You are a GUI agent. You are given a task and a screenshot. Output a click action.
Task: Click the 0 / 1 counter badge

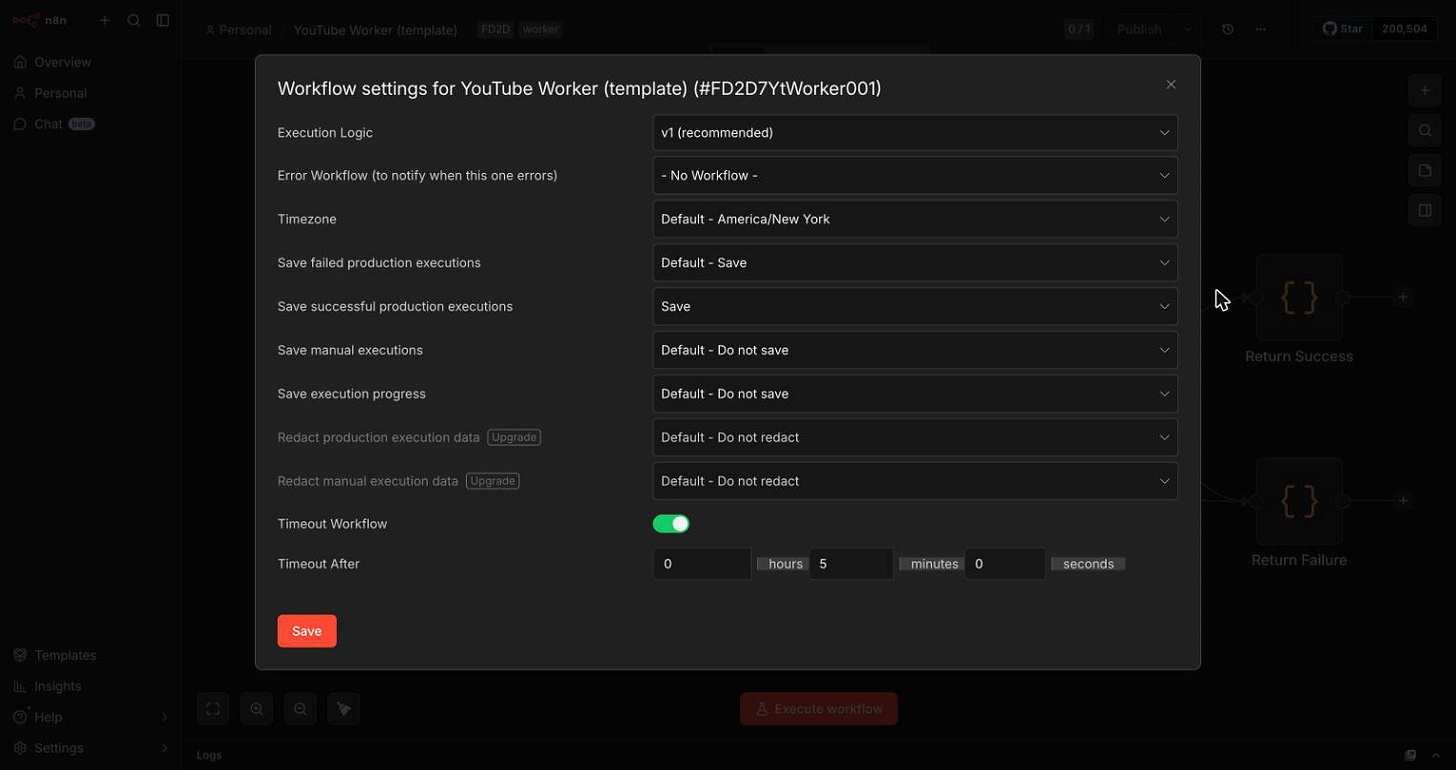pyautogui.click(x=1079, y=29)
